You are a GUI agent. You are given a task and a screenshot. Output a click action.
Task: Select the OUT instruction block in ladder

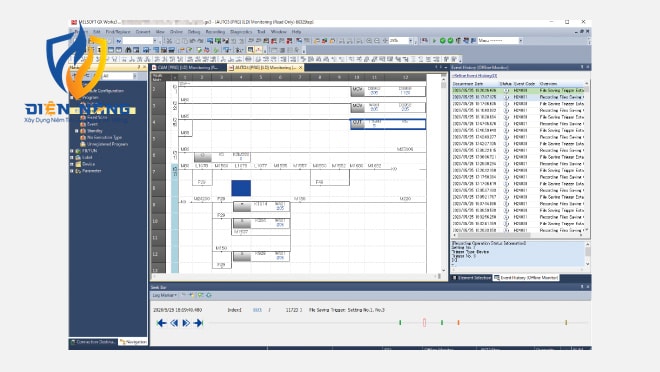[x=388, y=123]
